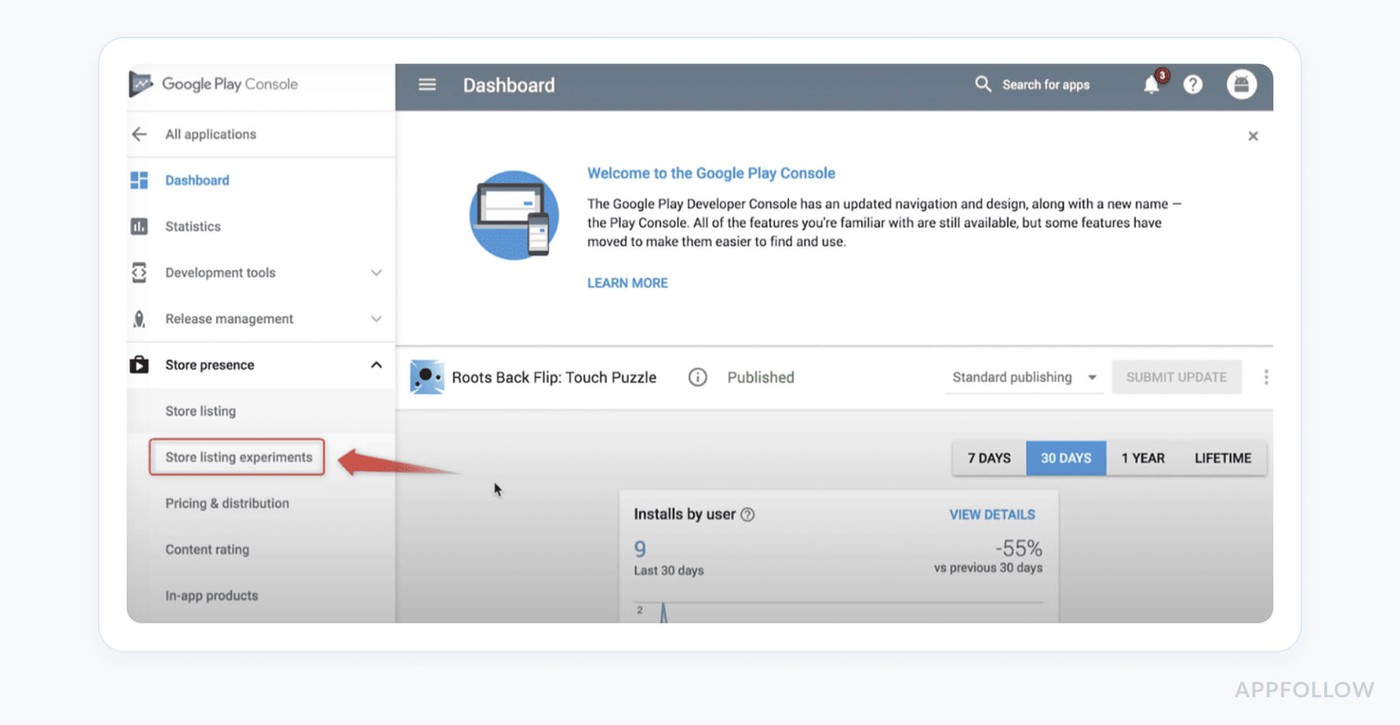Screen dimensions: 1400x725
Task: Click the Dashboard page title
Action: point(509,85)
